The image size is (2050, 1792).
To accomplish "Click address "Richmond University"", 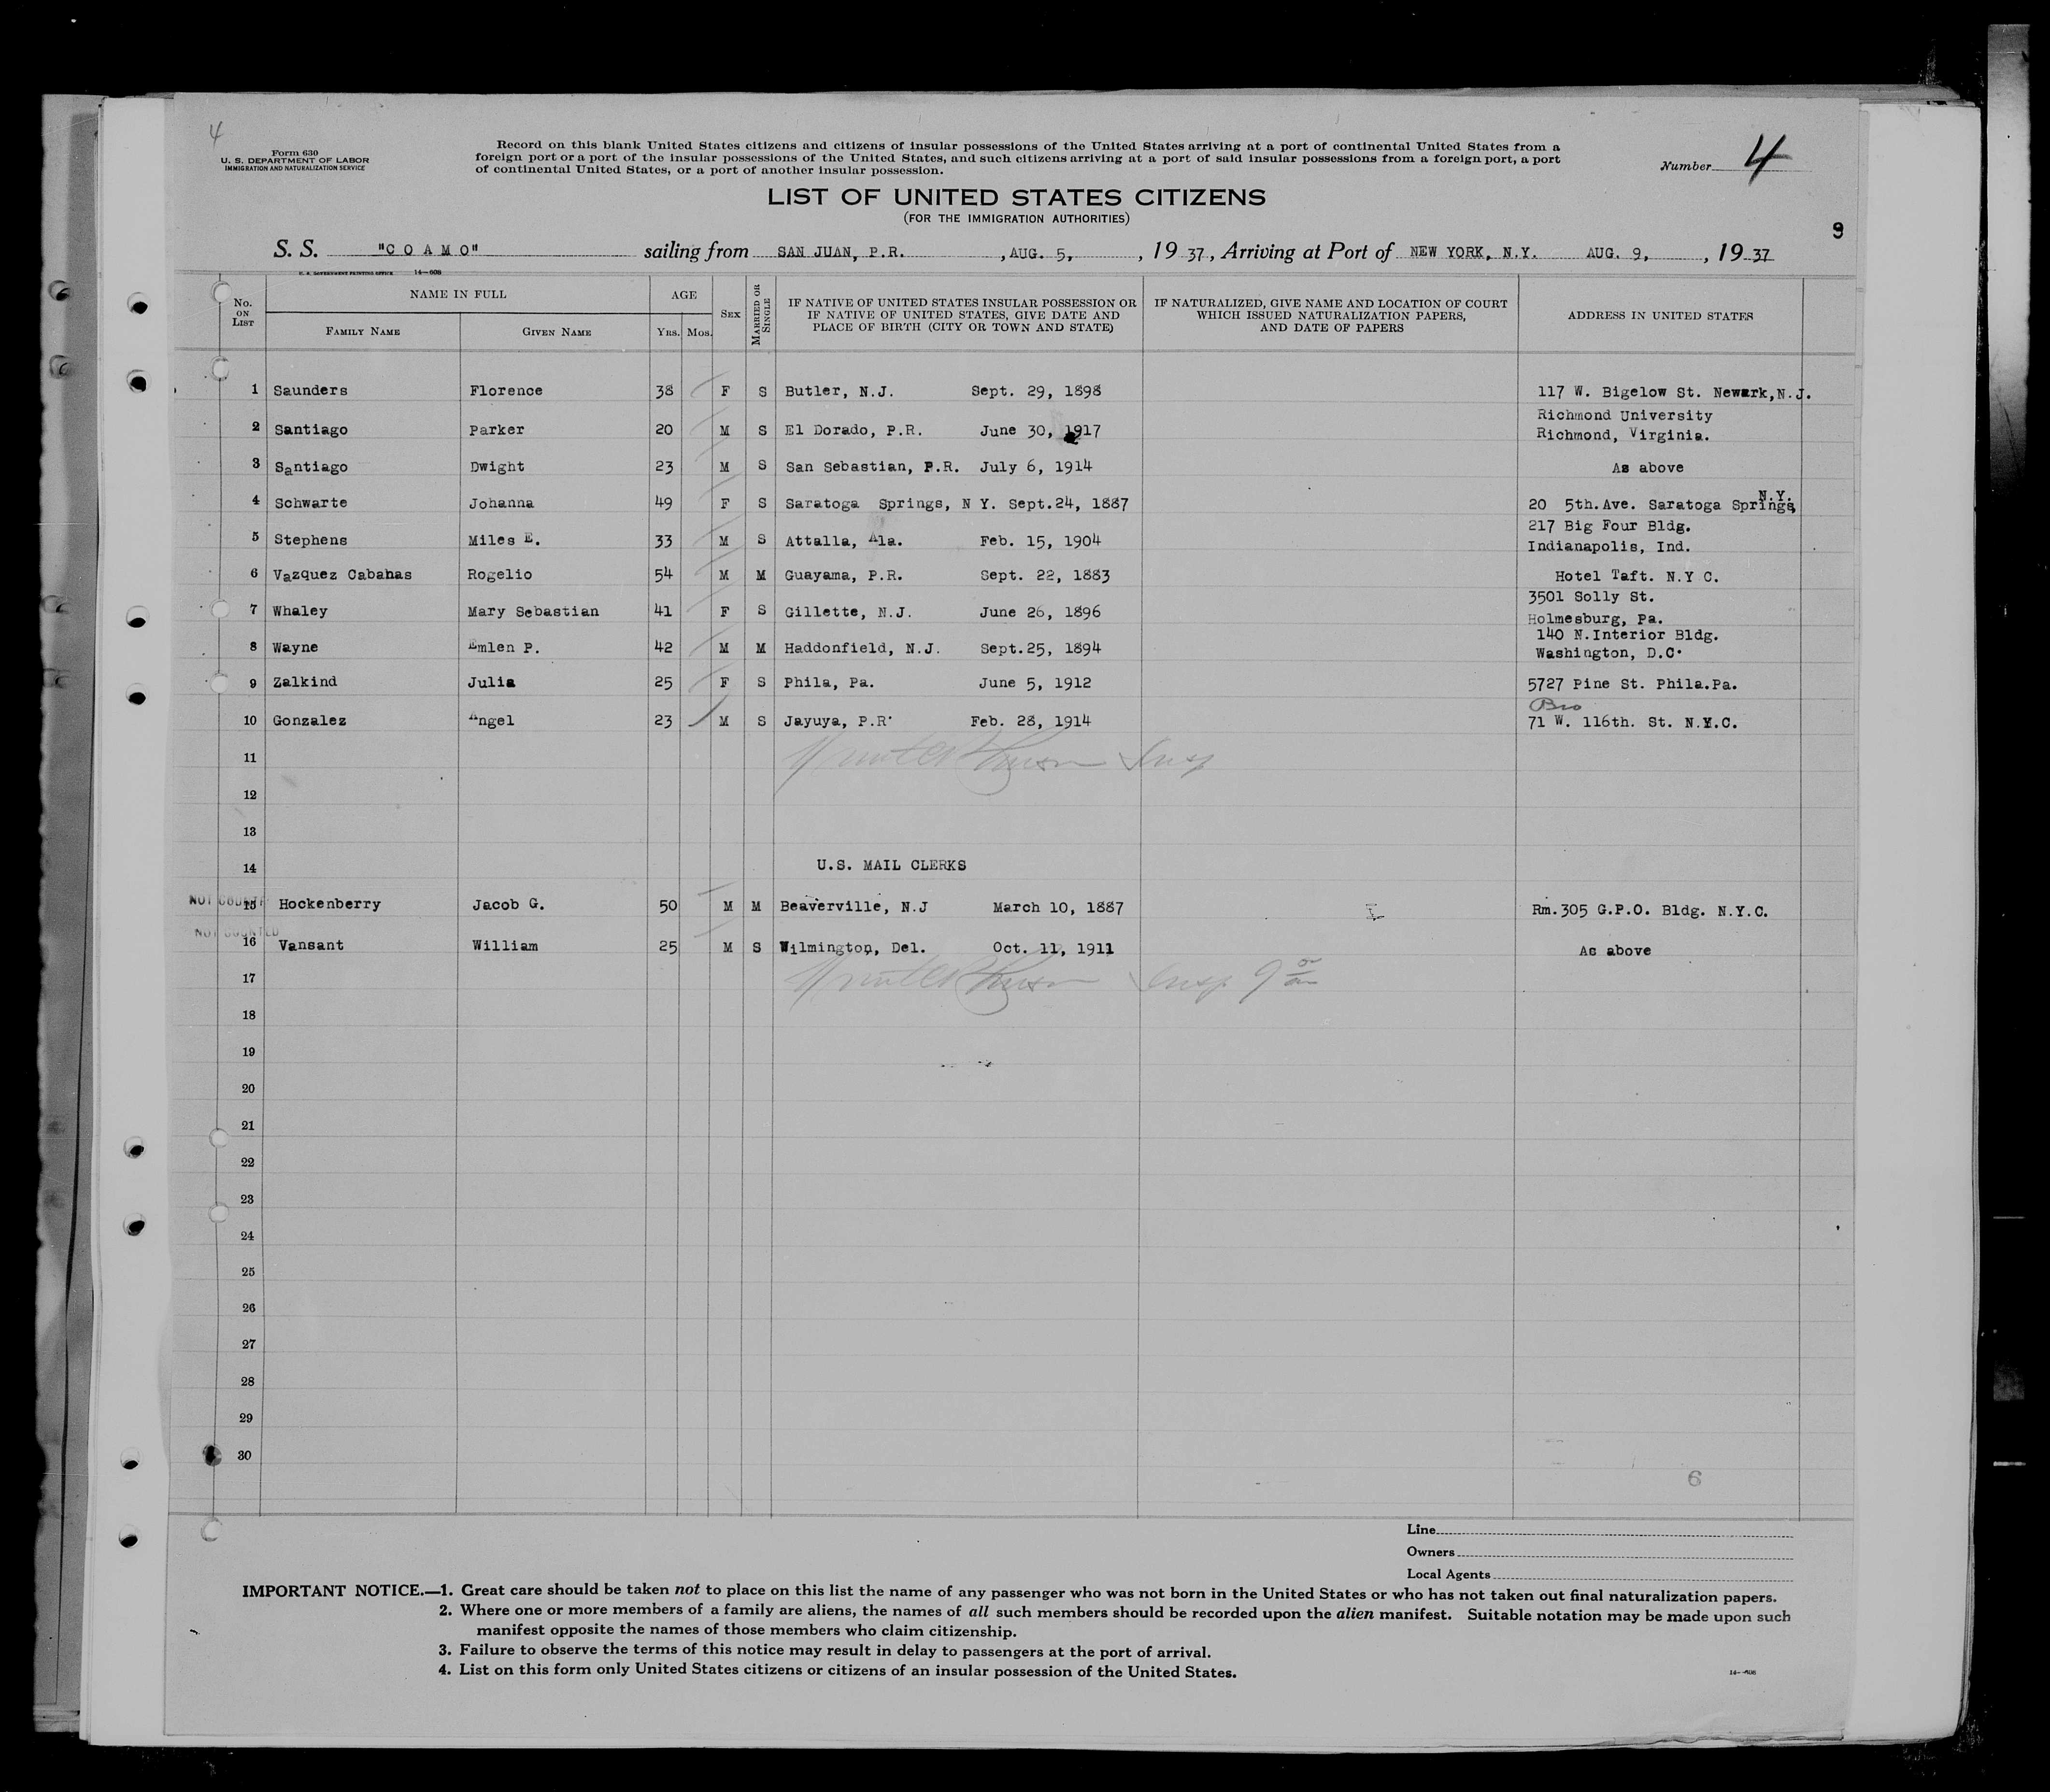I will point(1624,415).
